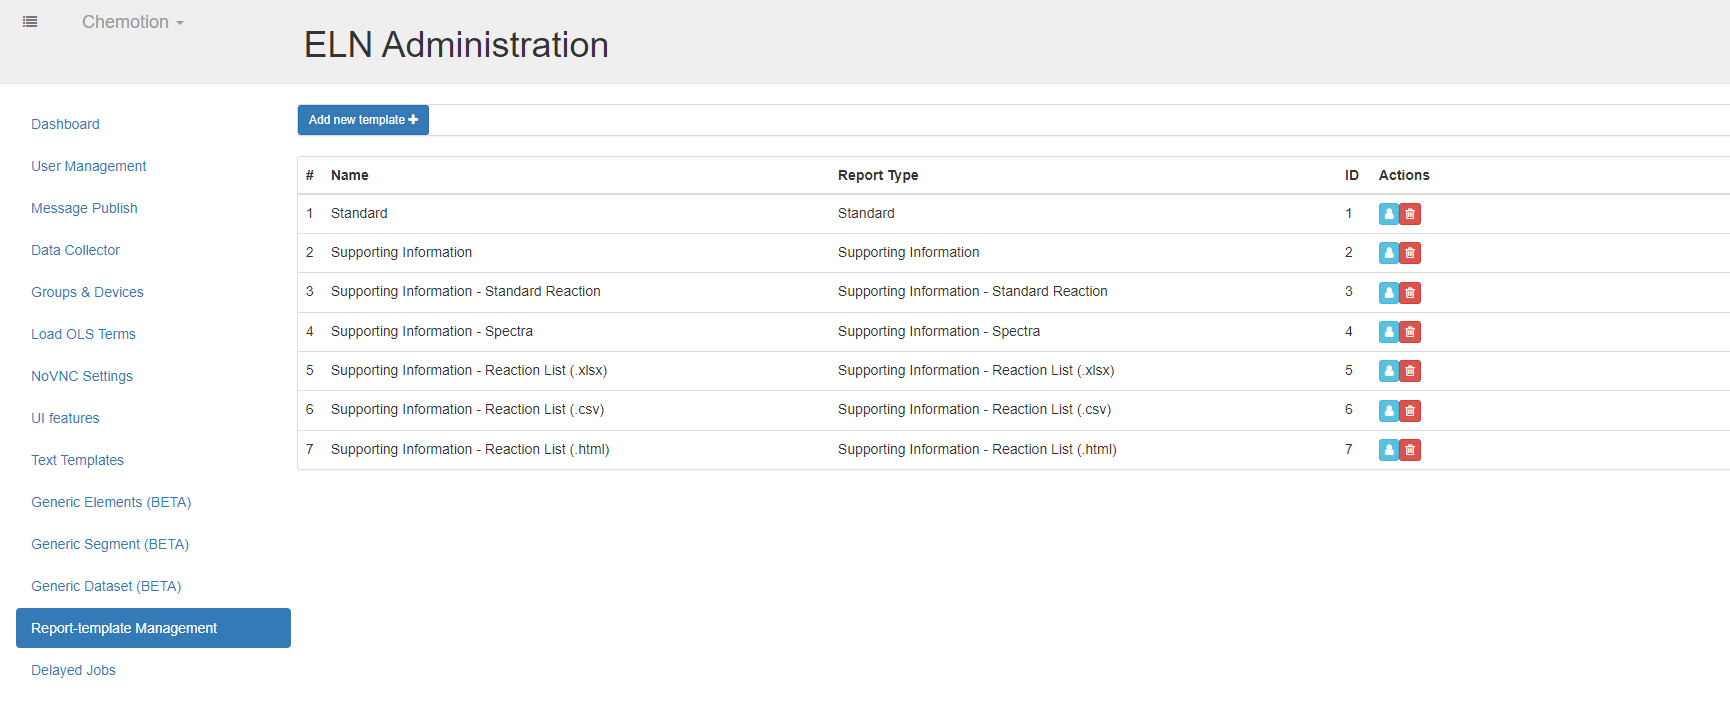Delete the Reaction List (.xlsx) template
This screenshot has height=725, width=1730.
point(1410,371)
